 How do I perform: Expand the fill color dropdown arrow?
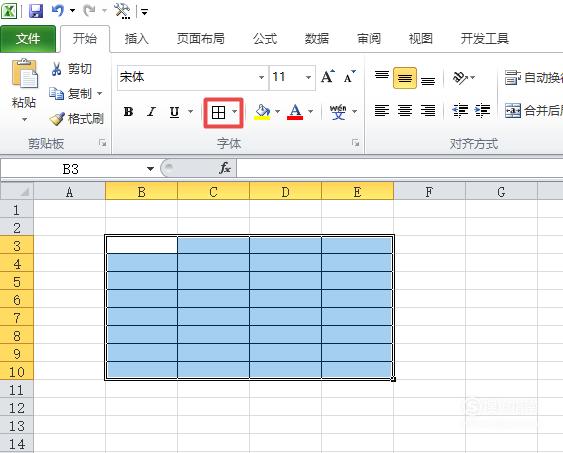pos(278,112)
